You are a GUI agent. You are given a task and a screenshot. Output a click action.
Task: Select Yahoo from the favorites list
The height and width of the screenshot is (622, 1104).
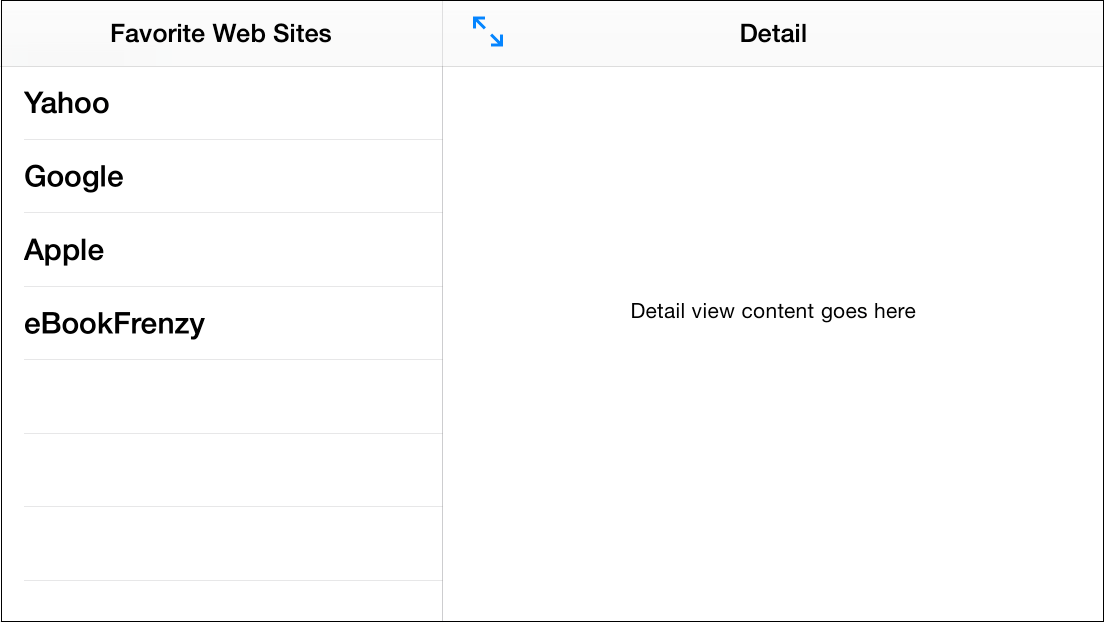67,103
